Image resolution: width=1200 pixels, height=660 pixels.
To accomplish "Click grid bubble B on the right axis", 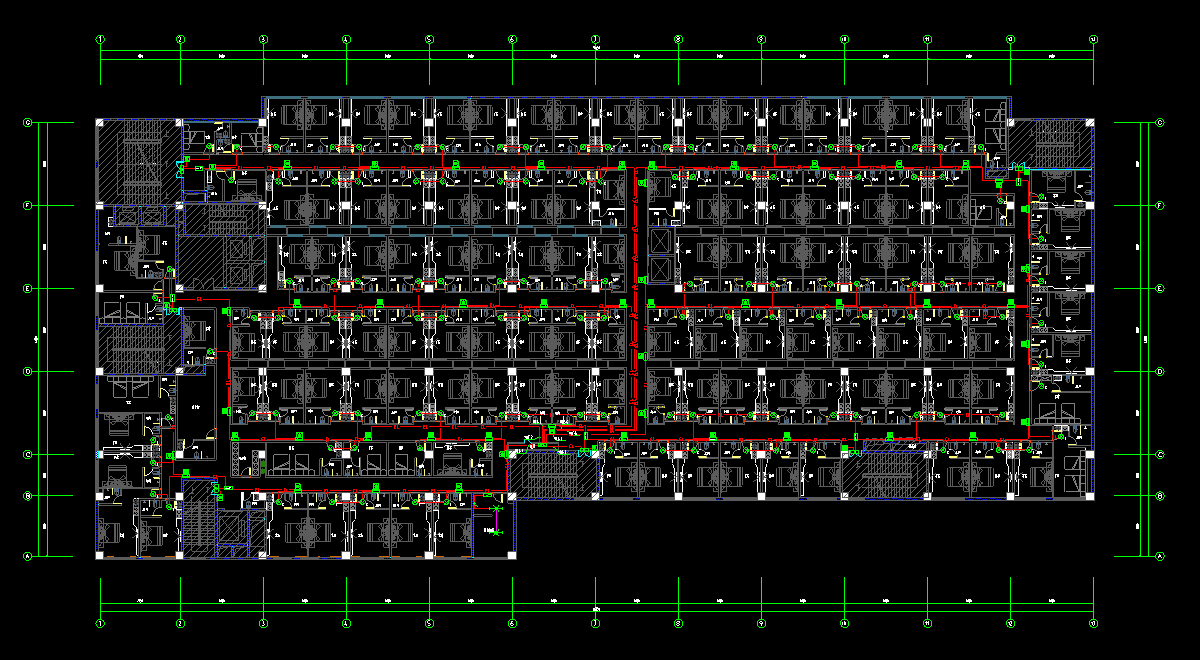I will tap(1160, 496).
